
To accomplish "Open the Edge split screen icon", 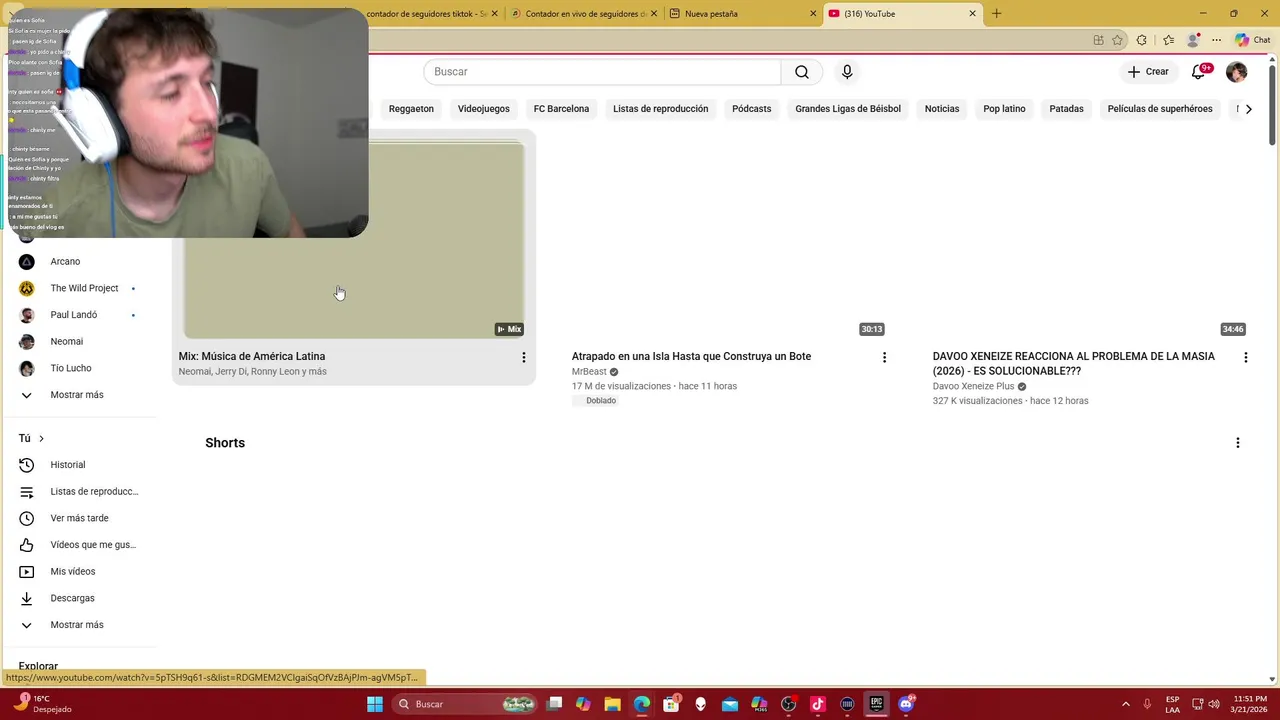I will (1098, 40).
